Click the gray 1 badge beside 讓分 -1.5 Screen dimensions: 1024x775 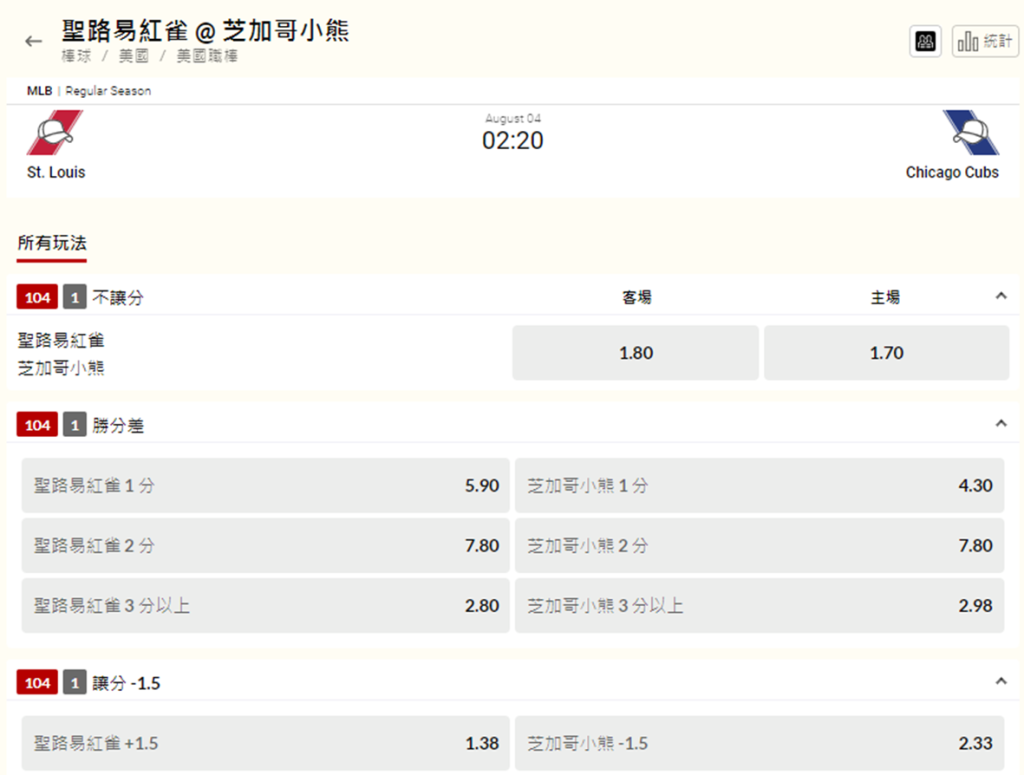(x=74, y=683)
